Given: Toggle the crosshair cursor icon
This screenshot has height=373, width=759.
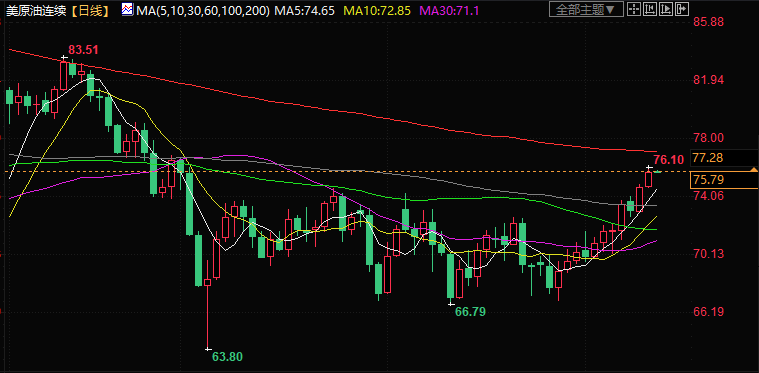Looking at the screenshot, I should click(634, 9).
